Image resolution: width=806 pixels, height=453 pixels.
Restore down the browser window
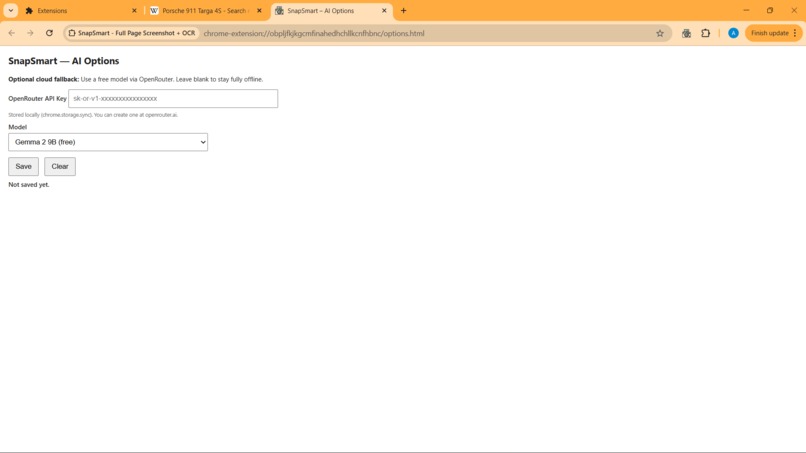coord(770,10)
